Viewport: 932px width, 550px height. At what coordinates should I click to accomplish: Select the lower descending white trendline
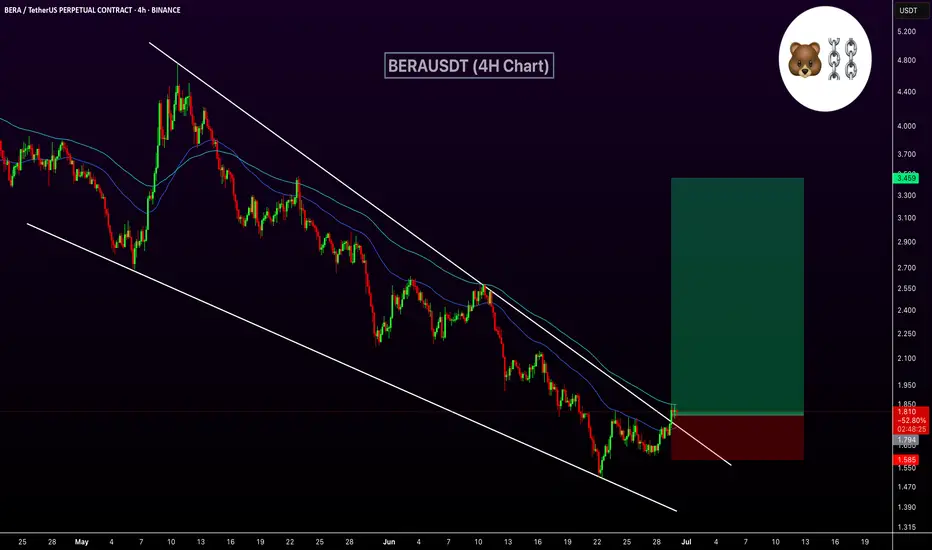(x=351, y=367)
